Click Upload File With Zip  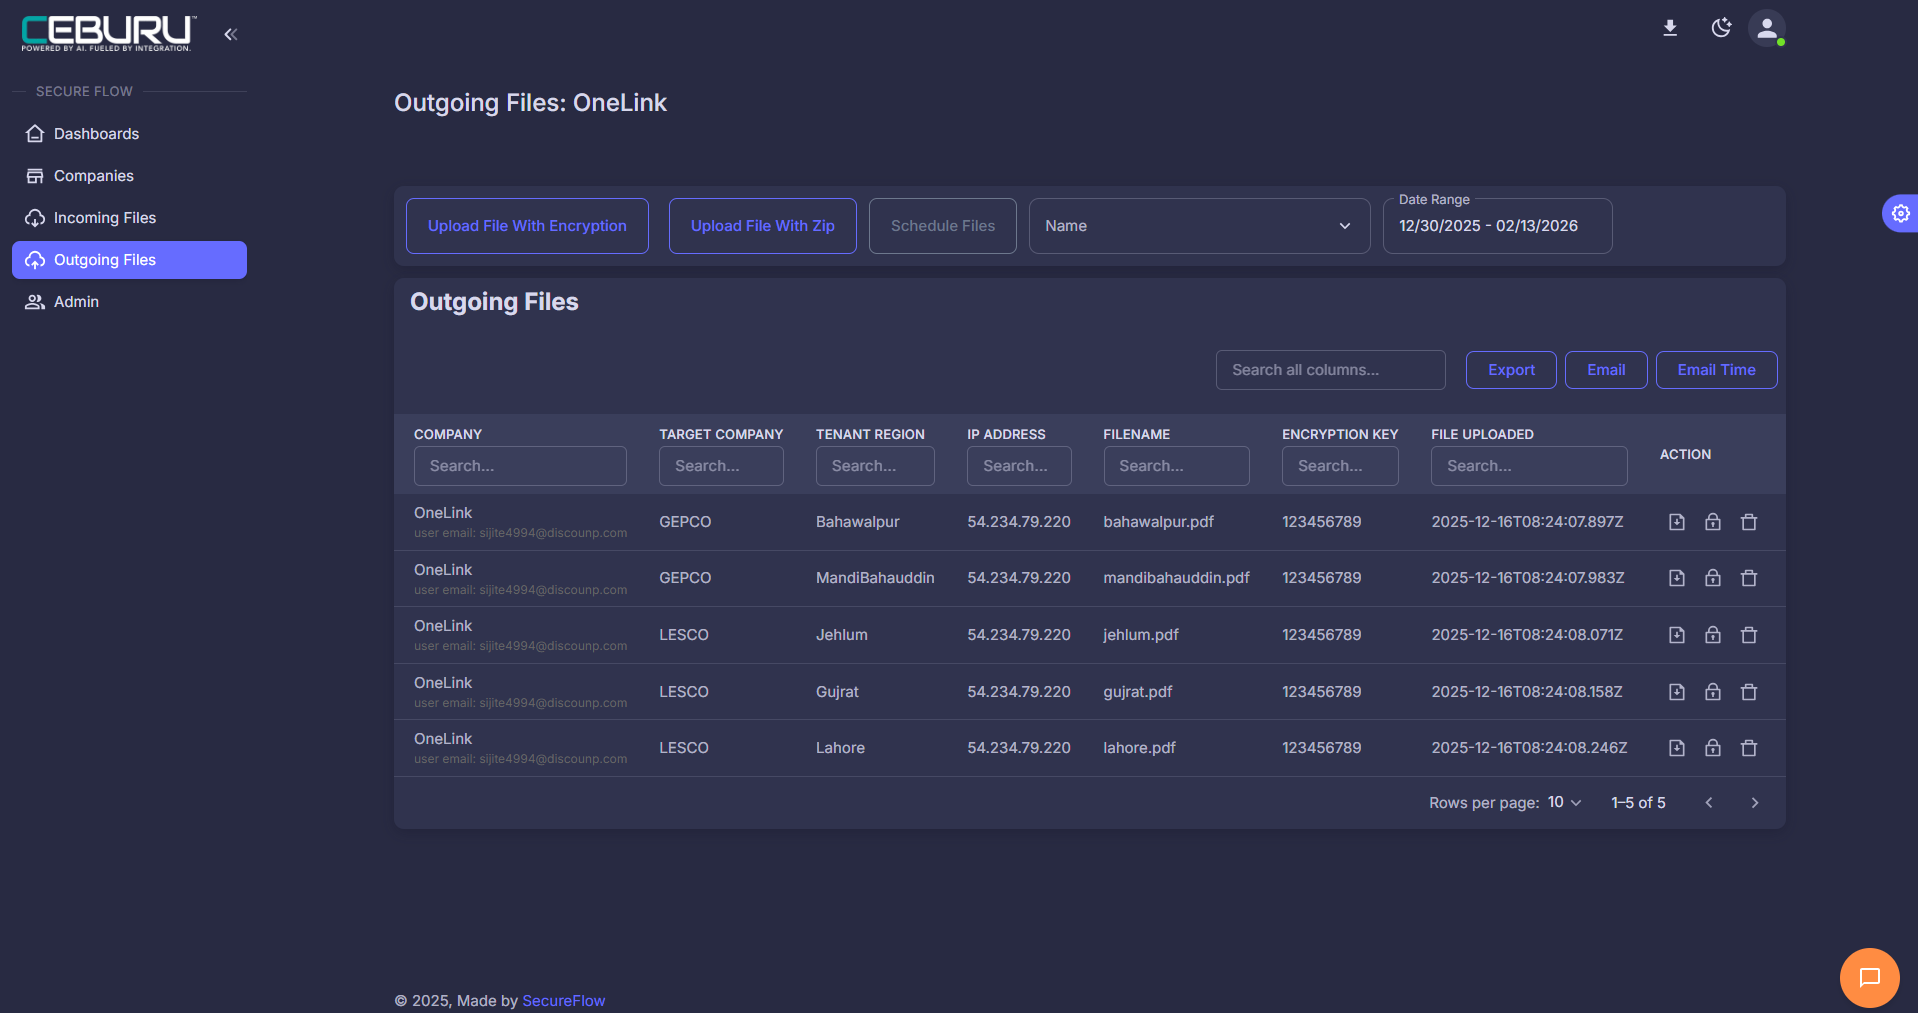pos(763,226)
